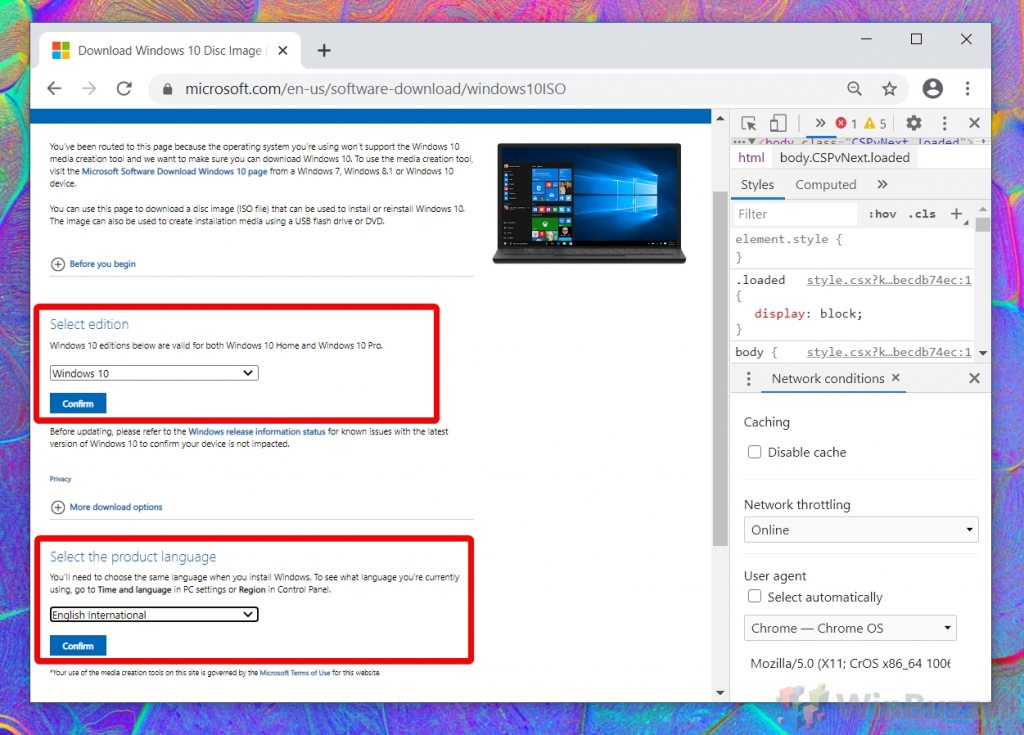The width and height of the screenshot is (1024, 735).
Task: Click the reload page icon
Action: coord(124,88)
